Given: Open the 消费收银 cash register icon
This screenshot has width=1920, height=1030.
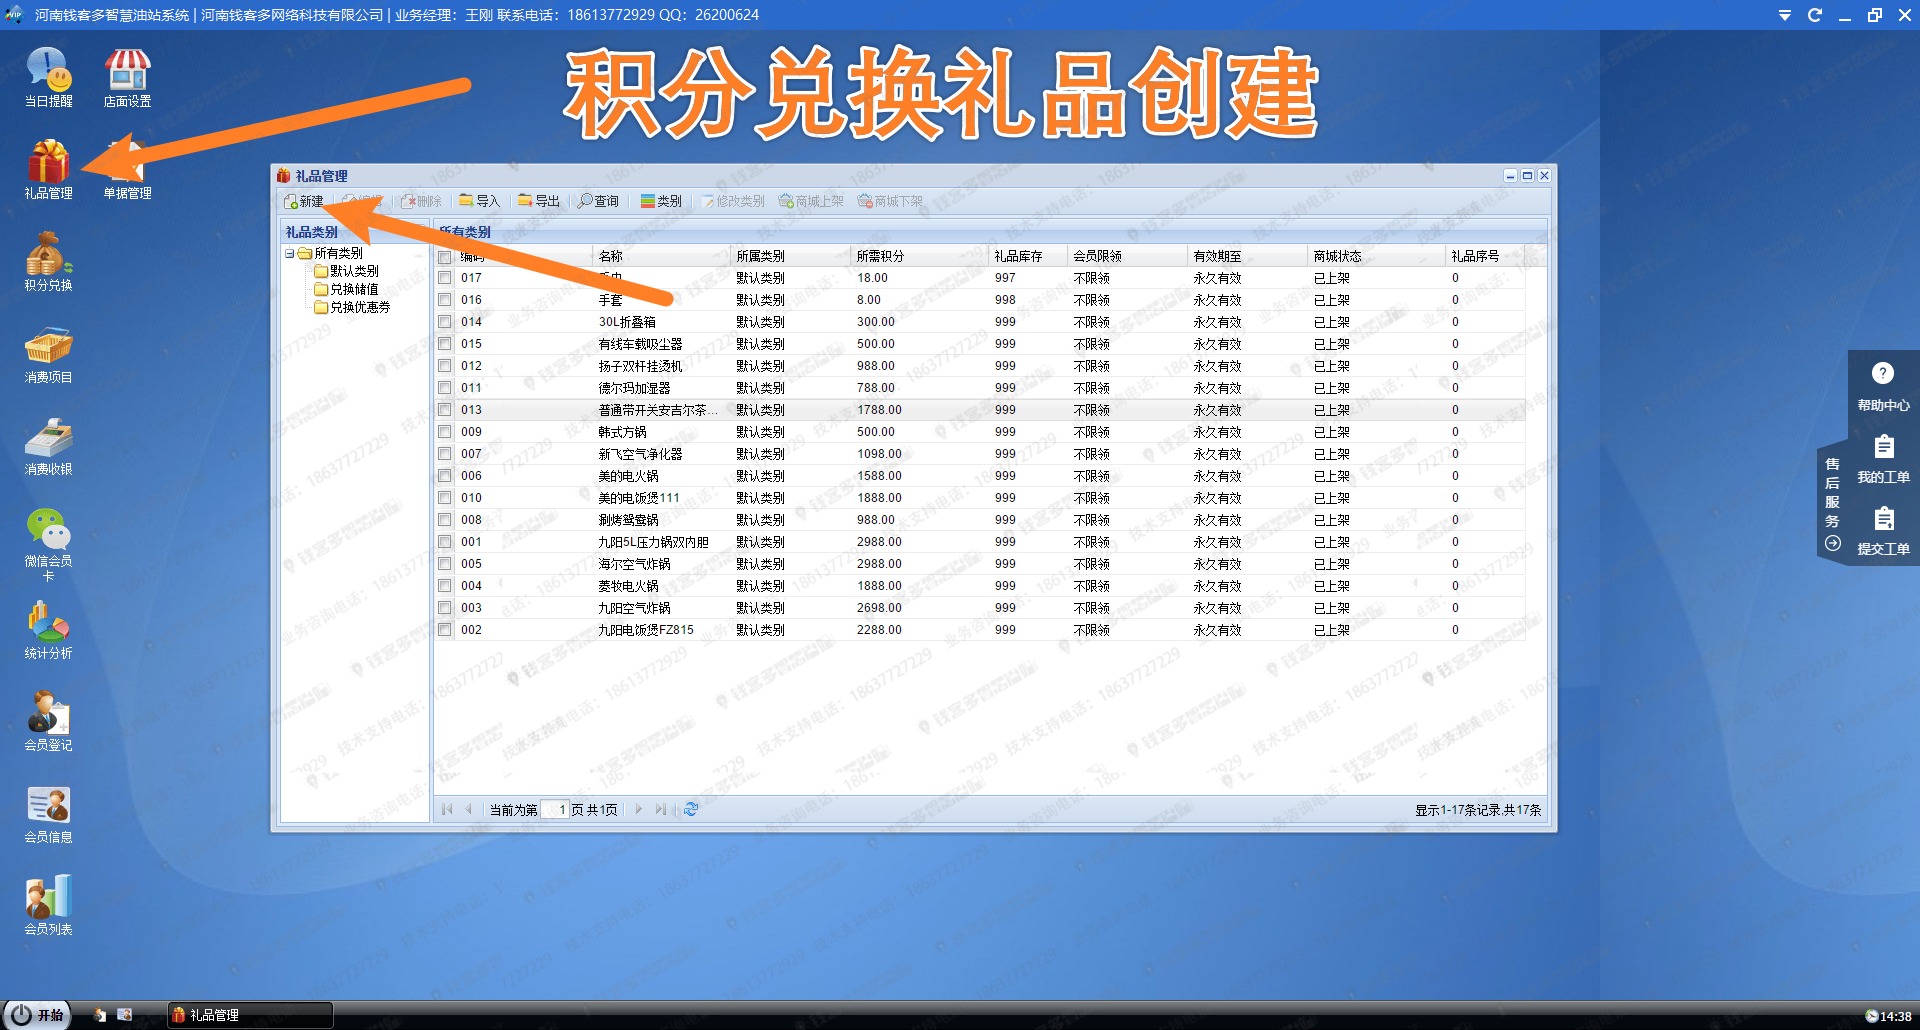Looking at the screenshot, I should [48, 446].
